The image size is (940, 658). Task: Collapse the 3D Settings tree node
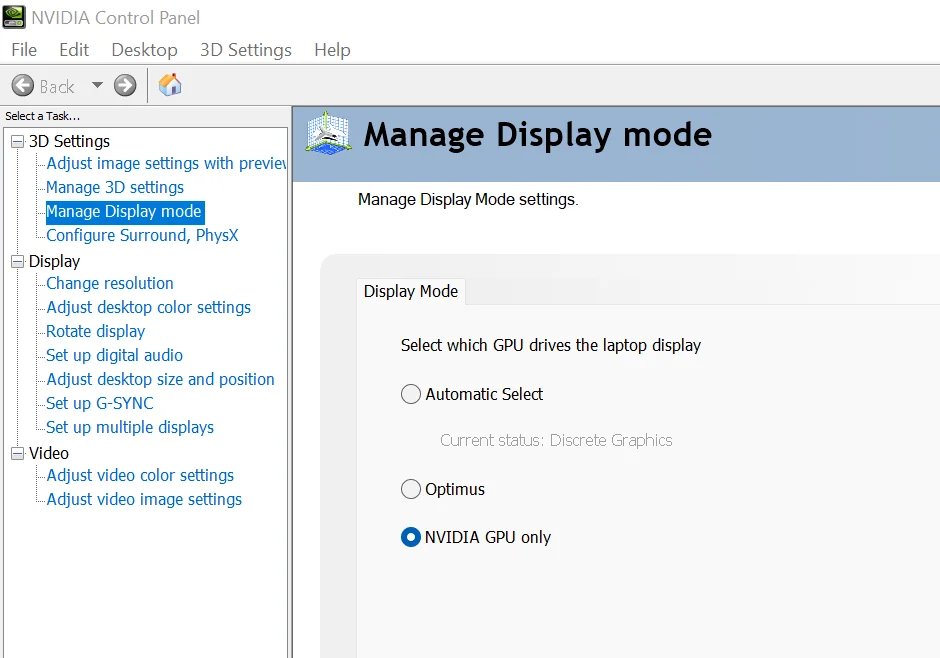point(18,141)
